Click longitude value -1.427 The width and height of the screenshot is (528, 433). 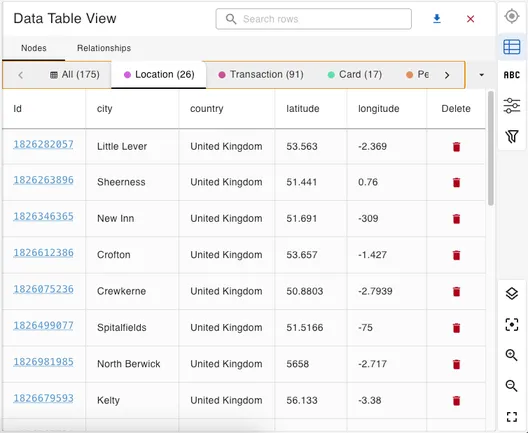pyautogui.click(x=372, y=255)
